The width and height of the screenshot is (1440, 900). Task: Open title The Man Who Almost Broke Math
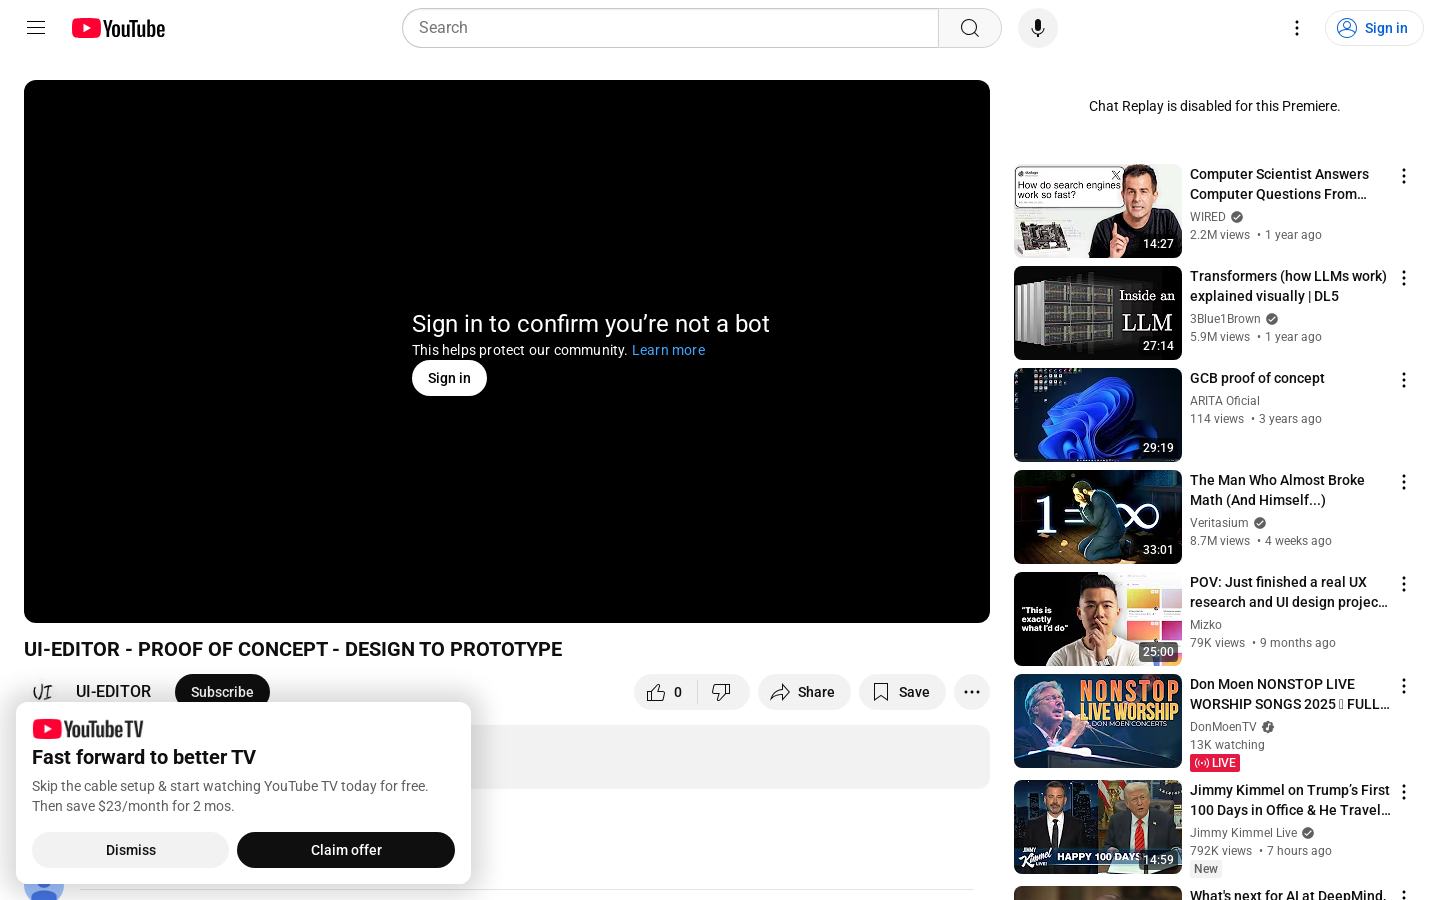point(1277,490)
